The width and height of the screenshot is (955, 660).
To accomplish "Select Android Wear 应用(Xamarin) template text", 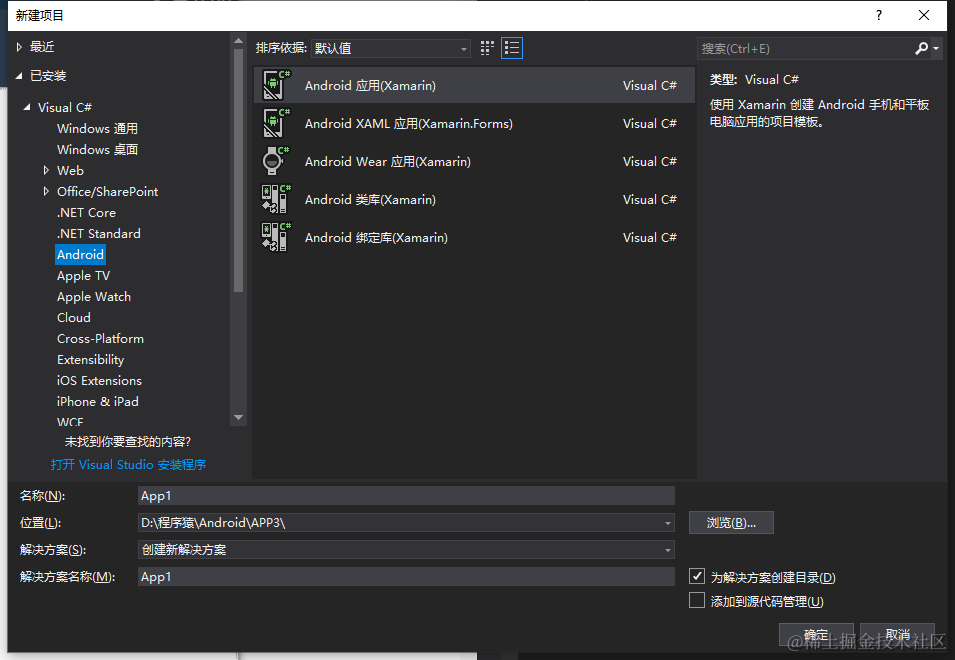I will point(387,161).
